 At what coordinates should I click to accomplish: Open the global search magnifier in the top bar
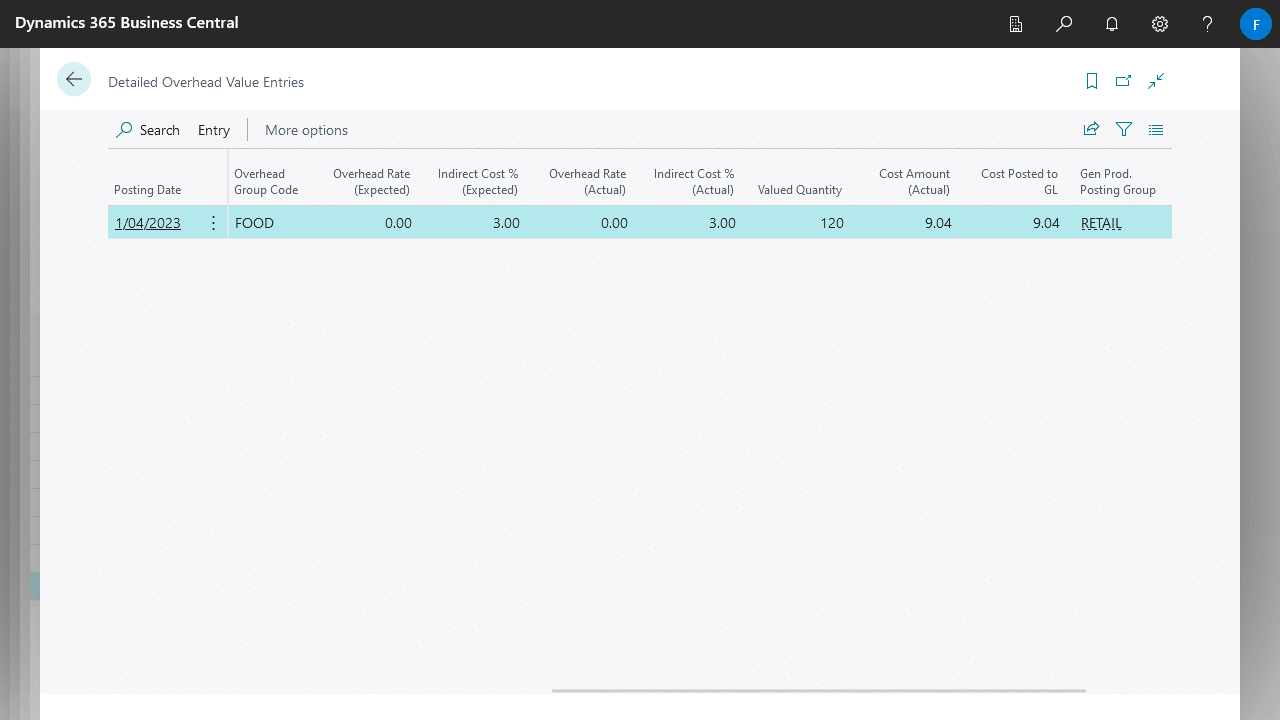[1064, 24]
